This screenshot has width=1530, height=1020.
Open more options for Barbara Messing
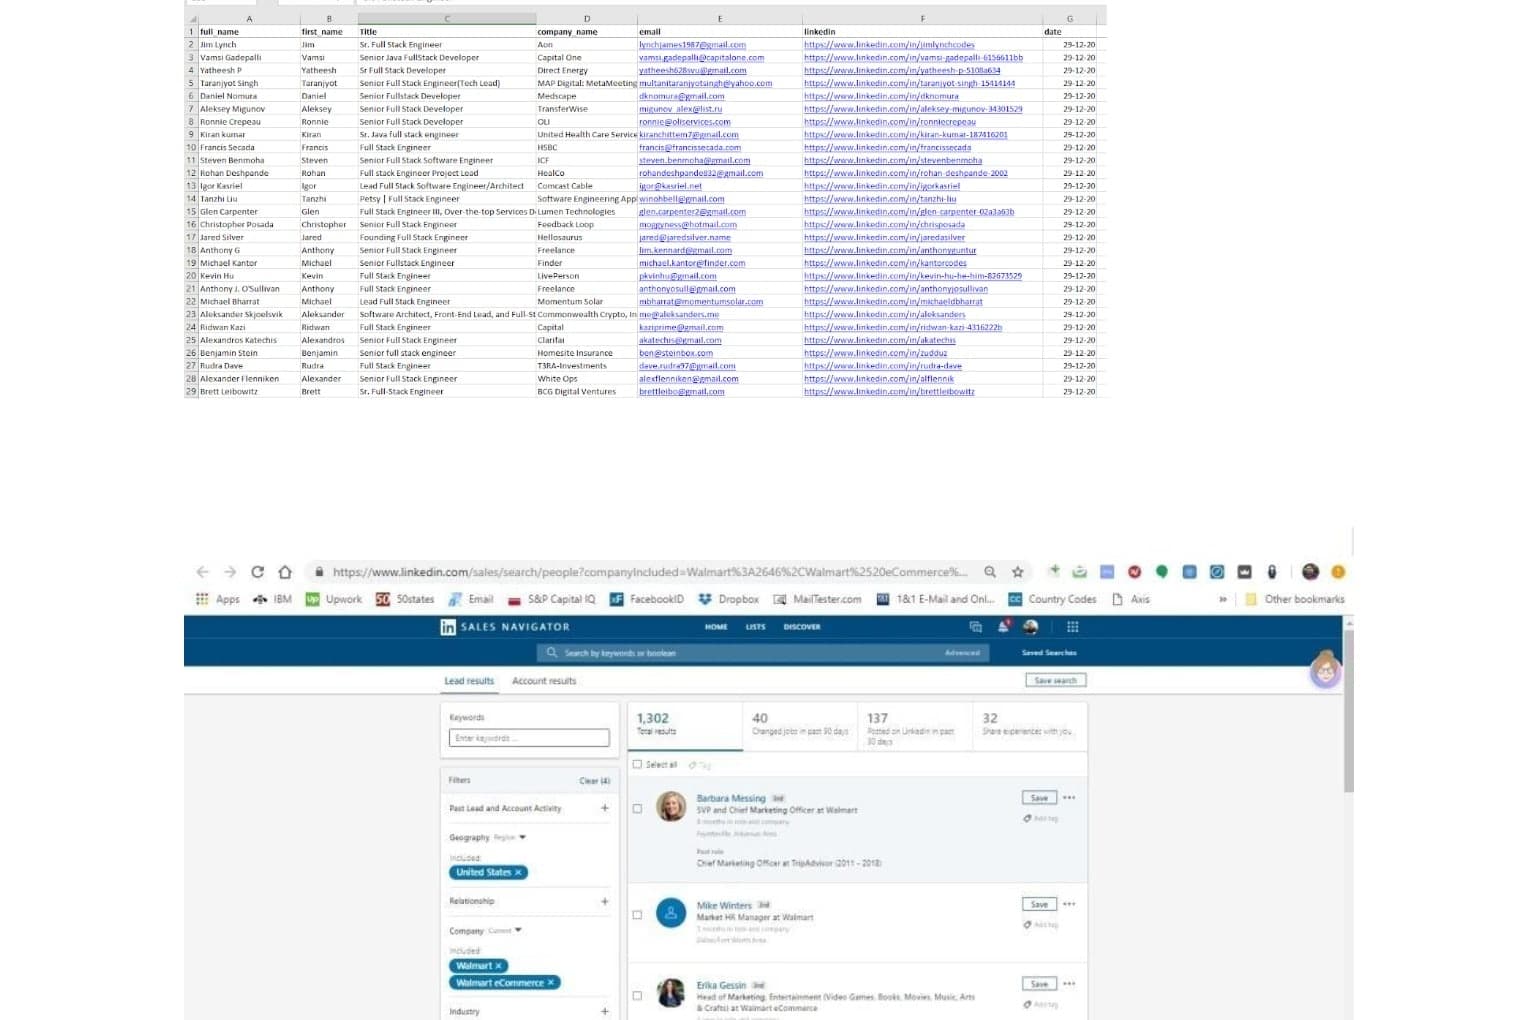click(1069, 798)
